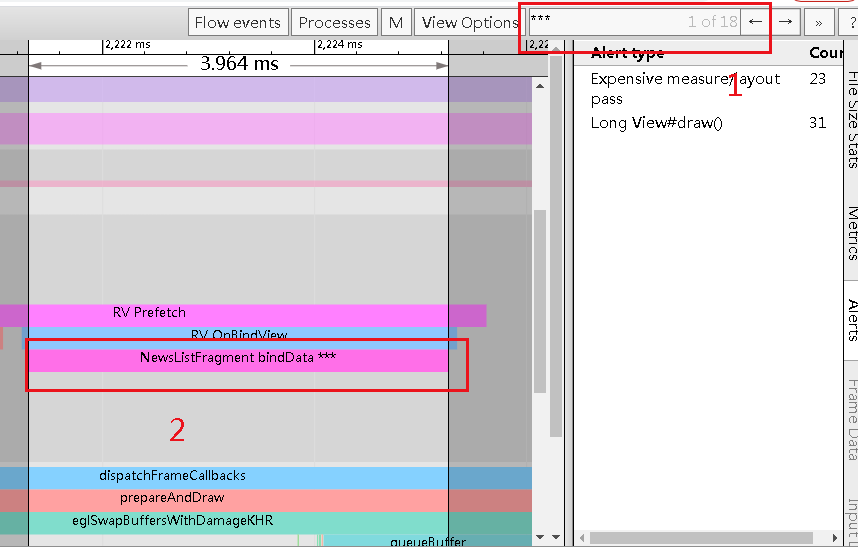Open the File Size Stats side tab

[x=851, y=119]
